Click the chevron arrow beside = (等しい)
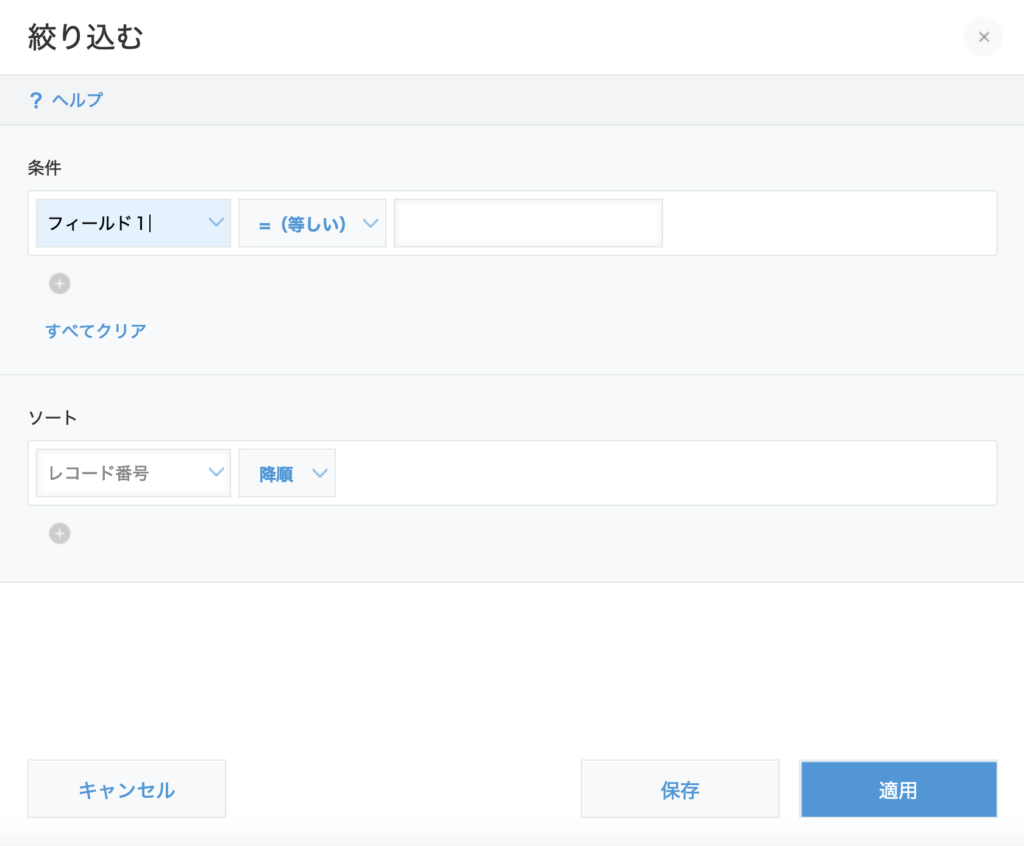 tap(370, 223)
